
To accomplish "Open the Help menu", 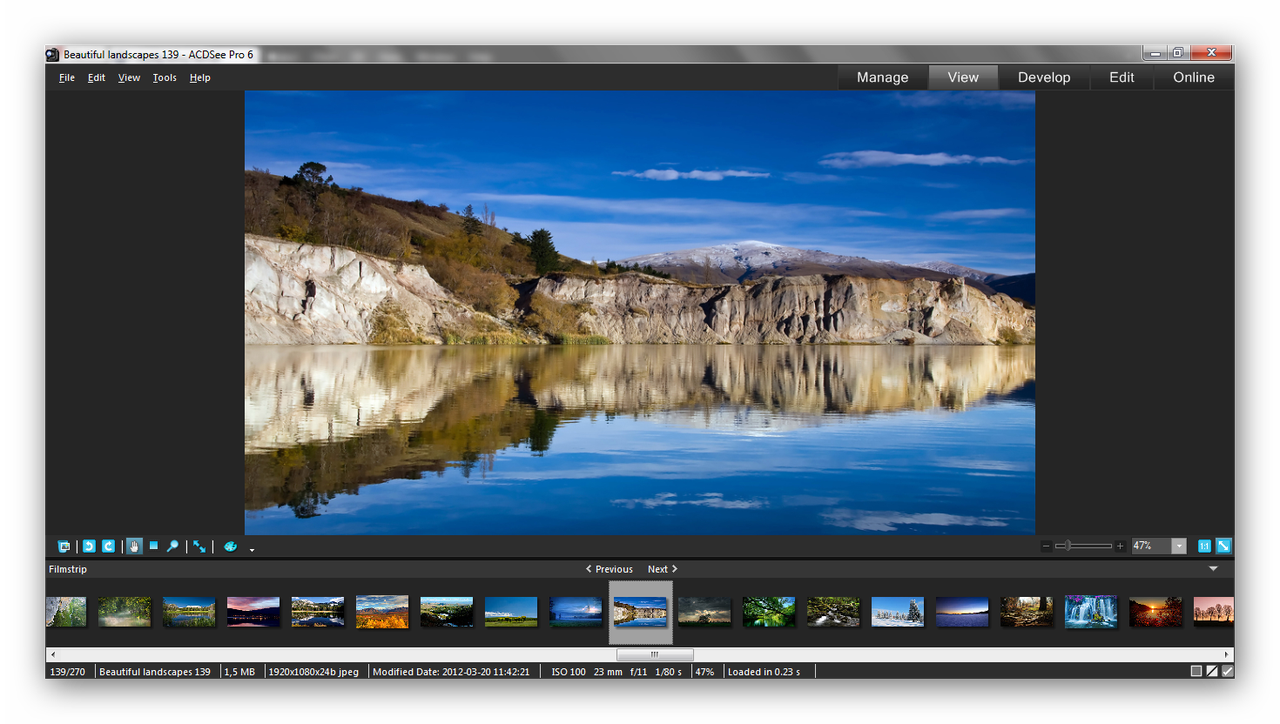I will coord(200,78).
